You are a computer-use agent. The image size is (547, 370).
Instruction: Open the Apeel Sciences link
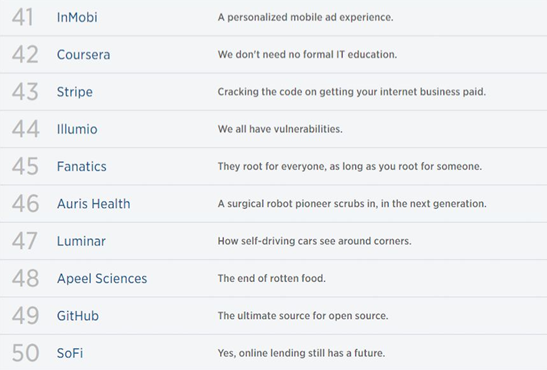tap(102, 279)
